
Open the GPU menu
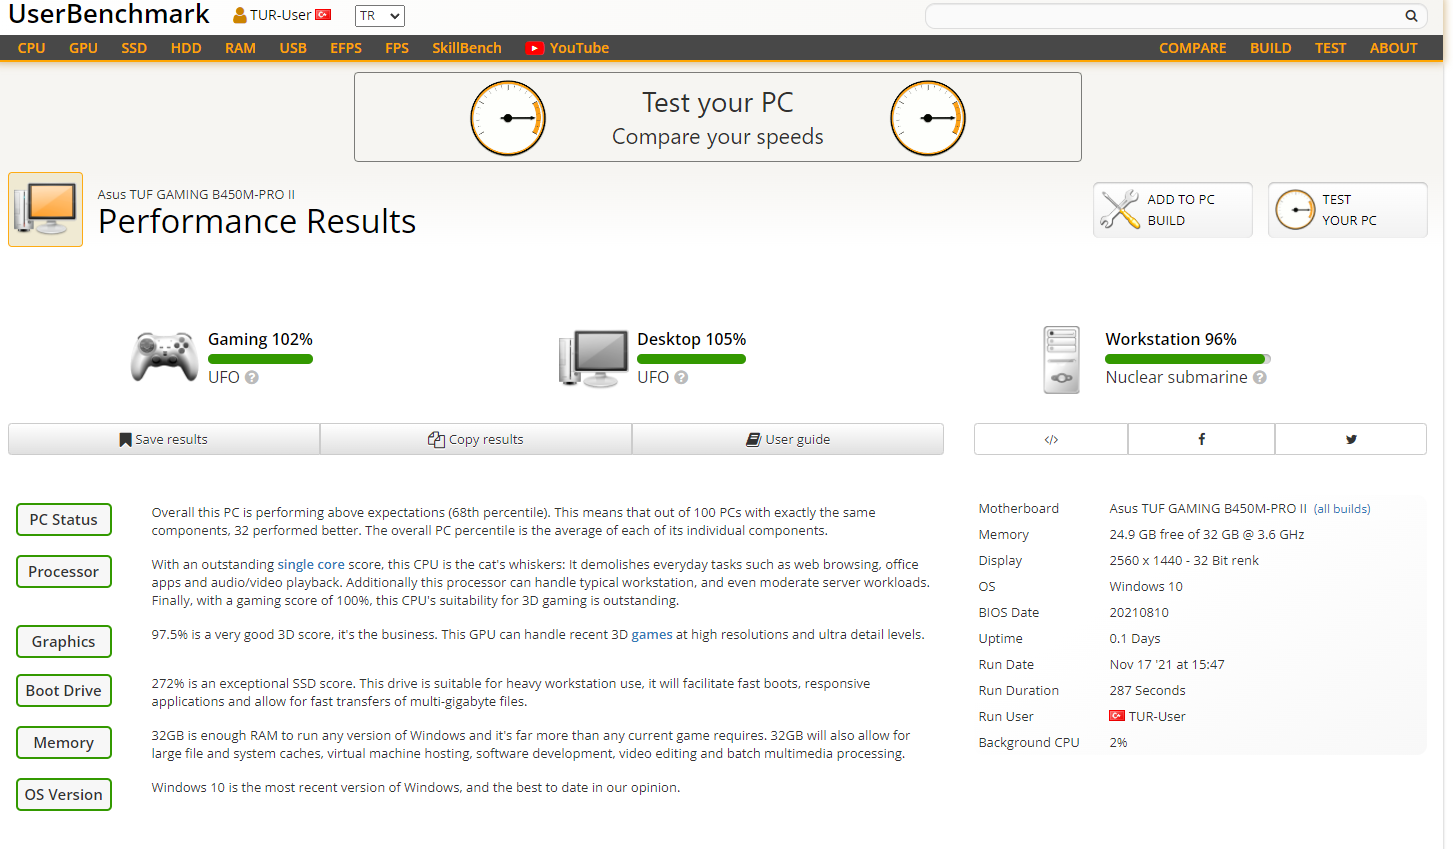tap(84, 48)
